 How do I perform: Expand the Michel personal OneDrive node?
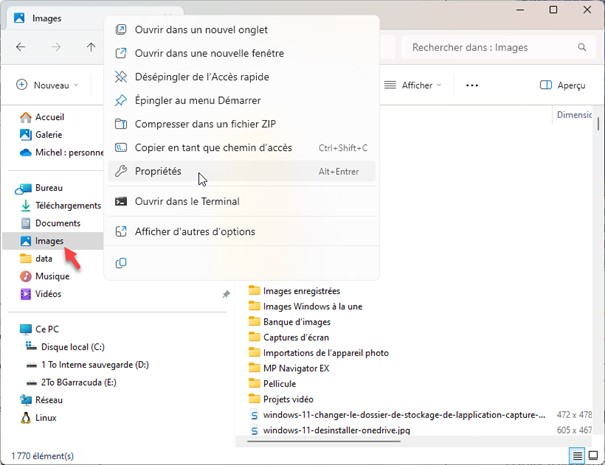click(x=8, y=153)
